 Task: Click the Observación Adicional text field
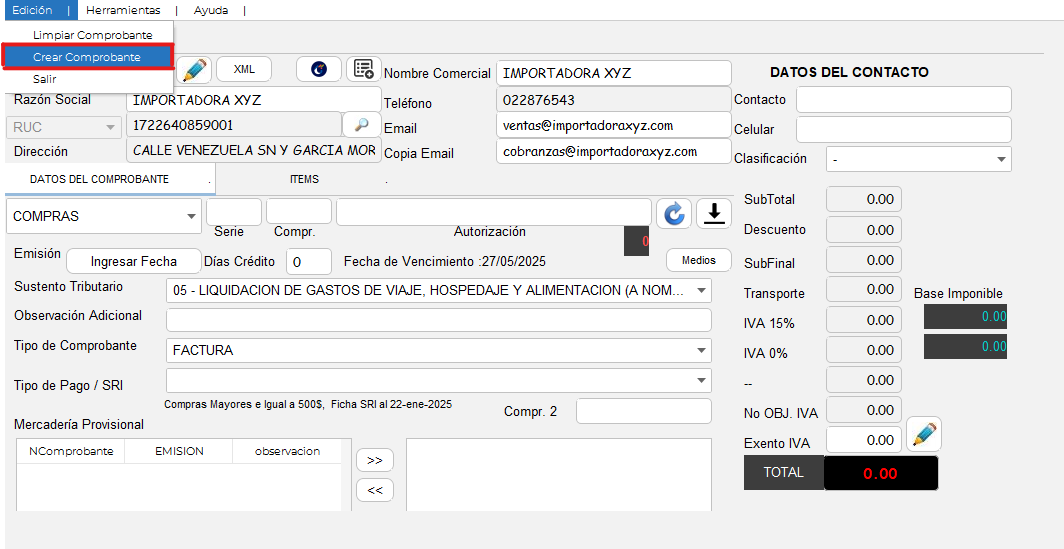click(x=438, y=320)
